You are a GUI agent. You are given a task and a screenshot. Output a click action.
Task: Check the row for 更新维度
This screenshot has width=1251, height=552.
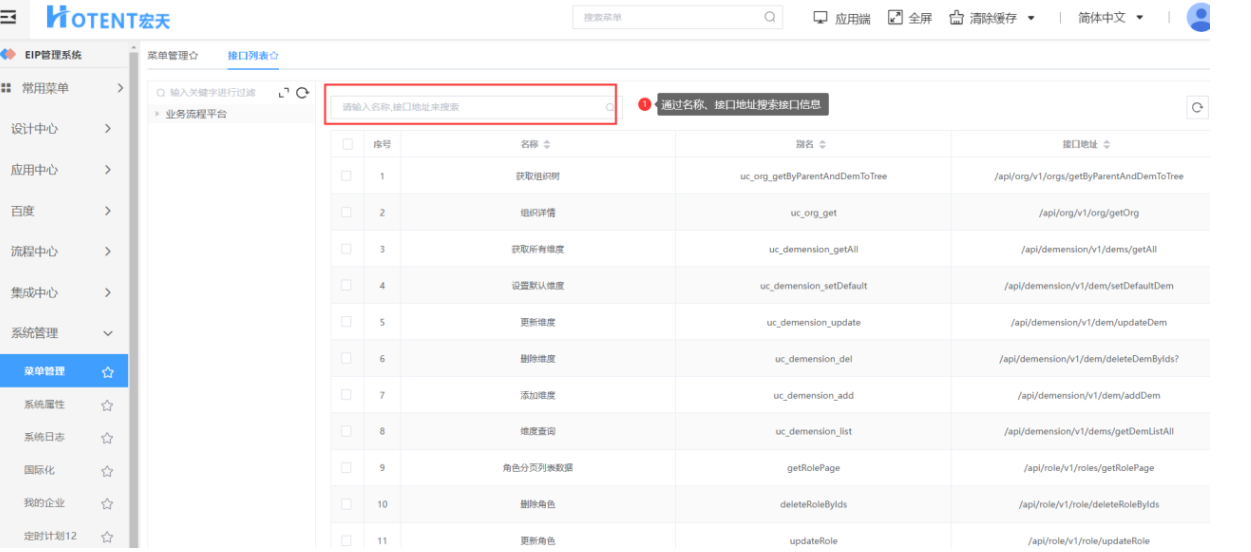pyautogui.click(x=347, y=321)
